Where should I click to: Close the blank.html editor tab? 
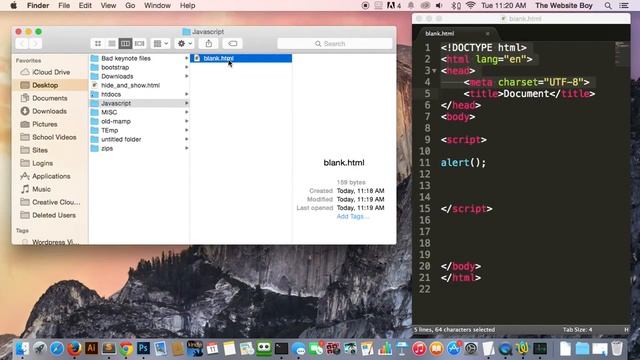487,33
